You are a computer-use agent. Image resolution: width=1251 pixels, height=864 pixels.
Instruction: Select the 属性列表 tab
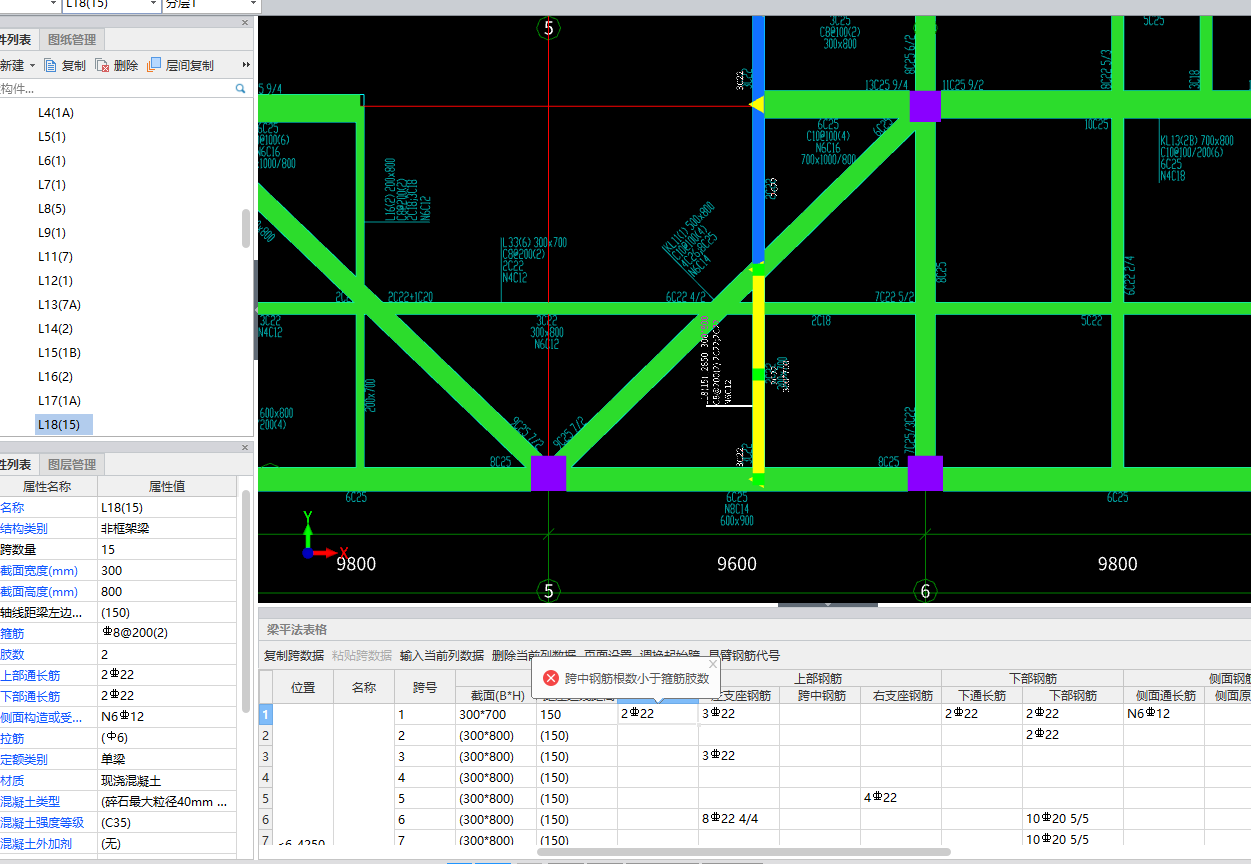pos(16,464)
